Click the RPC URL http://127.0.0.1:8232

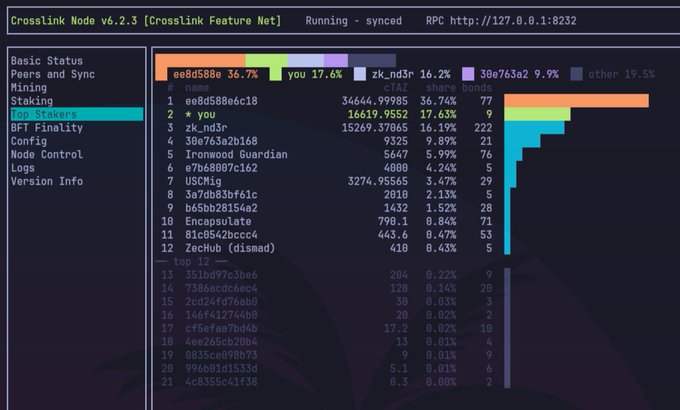[x=513, y=21]
